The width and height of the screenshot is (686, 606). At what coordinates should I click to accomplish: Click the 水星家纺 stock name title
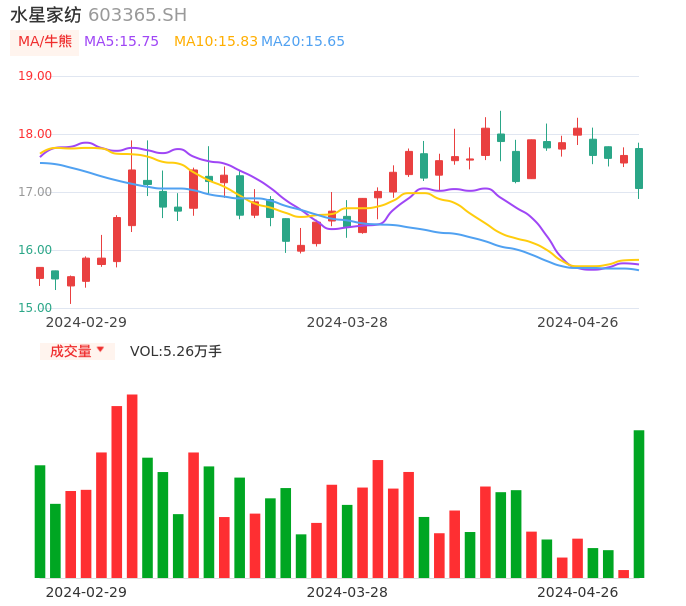[x=46, y=15]
